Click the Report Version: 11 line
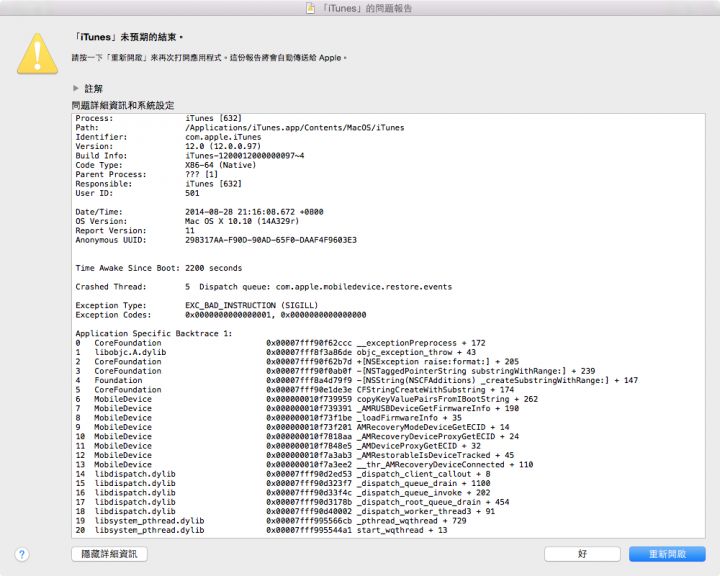 point(135,231)
